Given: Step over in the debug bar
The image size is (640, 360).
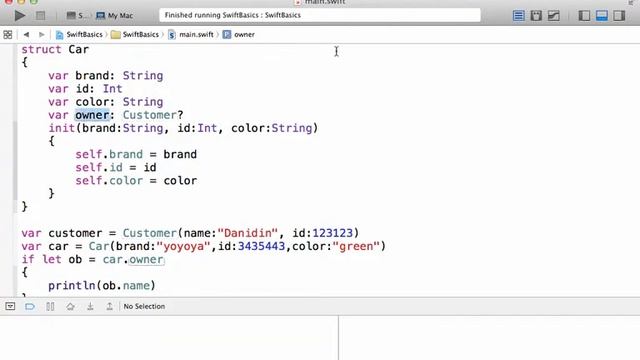Looking at the screenshot, I should pyautogui.click(x=70, y=306).
